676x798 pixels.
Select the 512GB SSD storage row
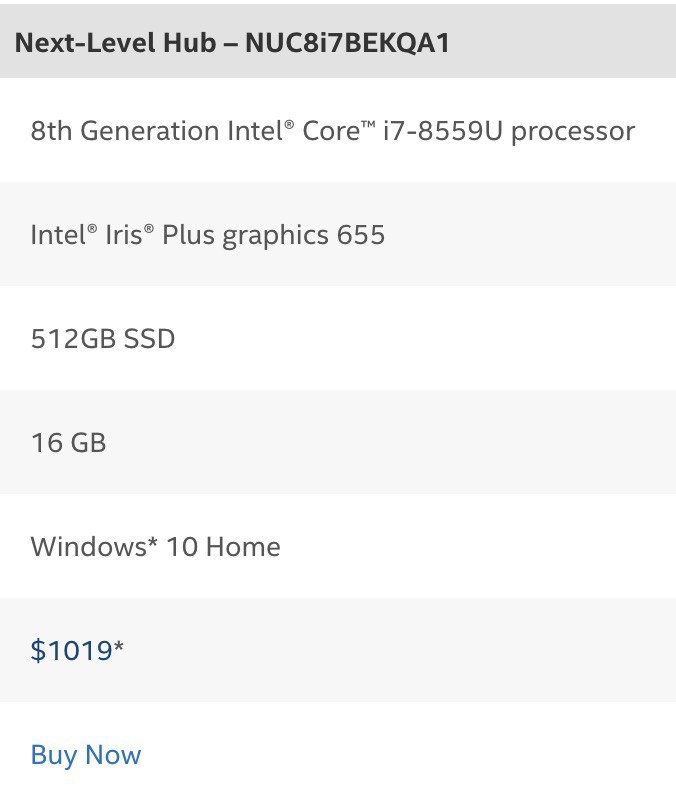(338, 338)
